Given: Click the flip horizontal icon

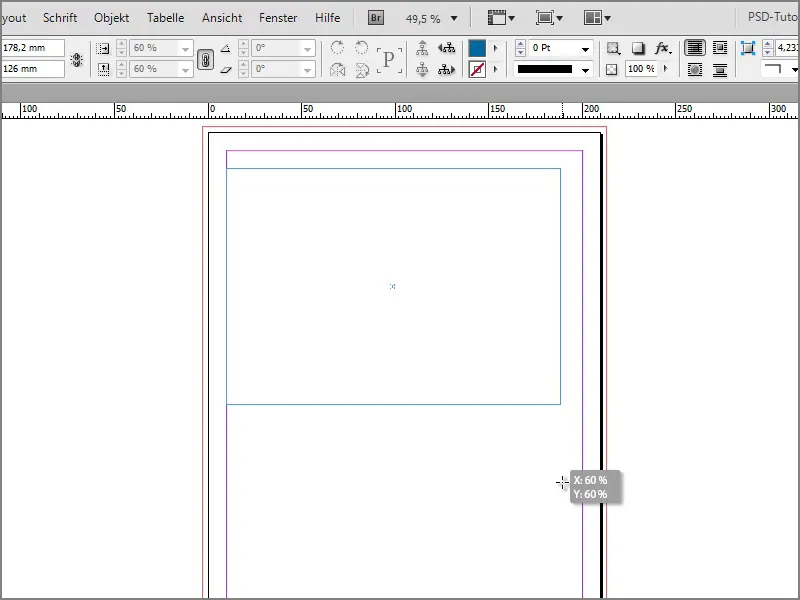Looking at the screenshot, I should coord(340,68).
